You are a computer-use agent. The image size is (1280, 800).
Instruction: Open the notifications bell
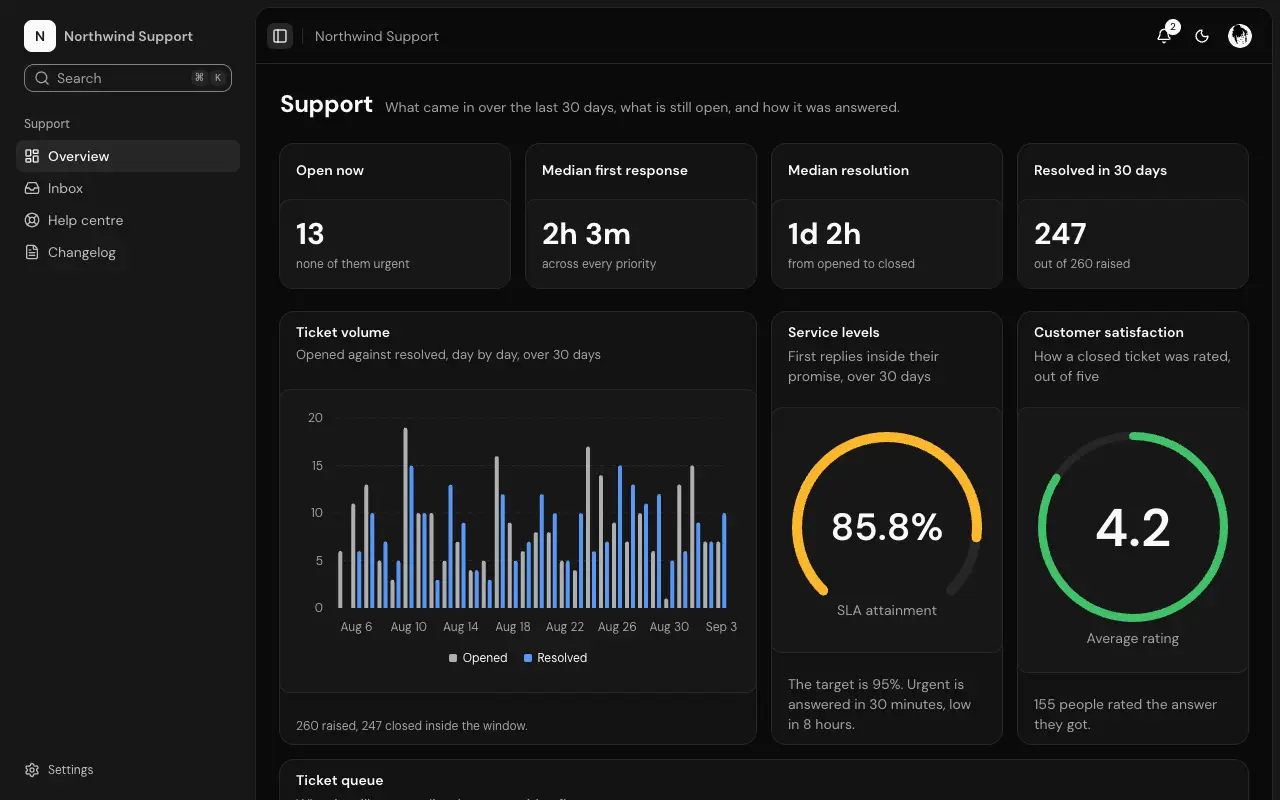click(x=1164, y=36)
